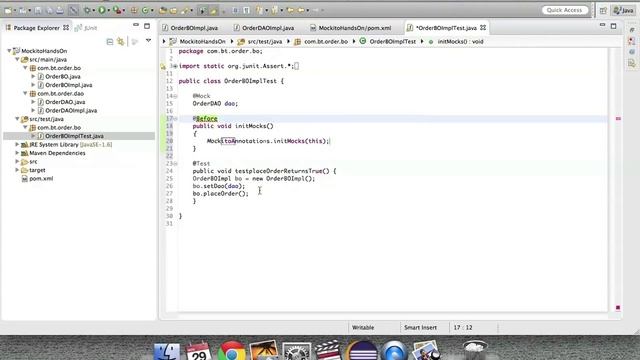
Task: Click Collapse All in Package Explorer
Action: tap(109, 41)
